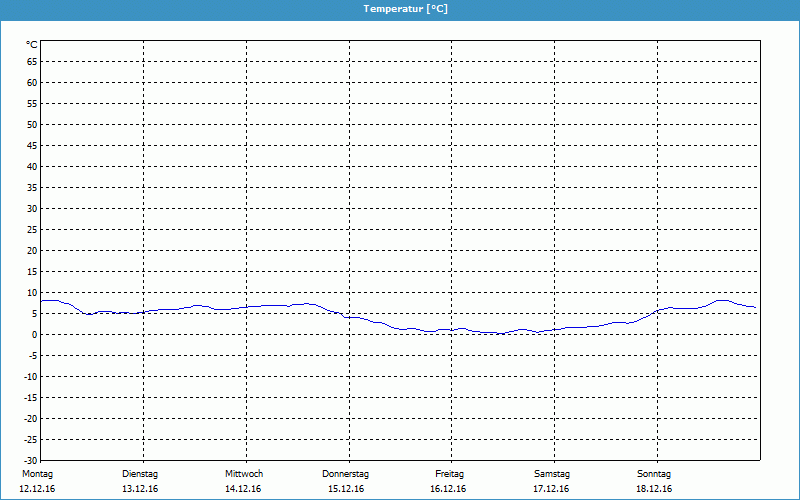Select the Montag label on the time axis
Image resolution: width=800 pixels, height=500 pixels.
pos(37,474)
